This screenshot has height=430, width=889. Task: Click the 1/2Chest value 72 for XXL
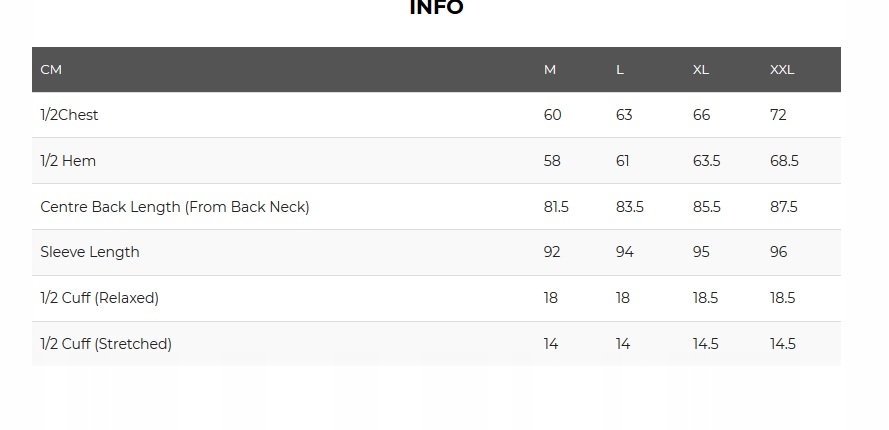[778, 115]
